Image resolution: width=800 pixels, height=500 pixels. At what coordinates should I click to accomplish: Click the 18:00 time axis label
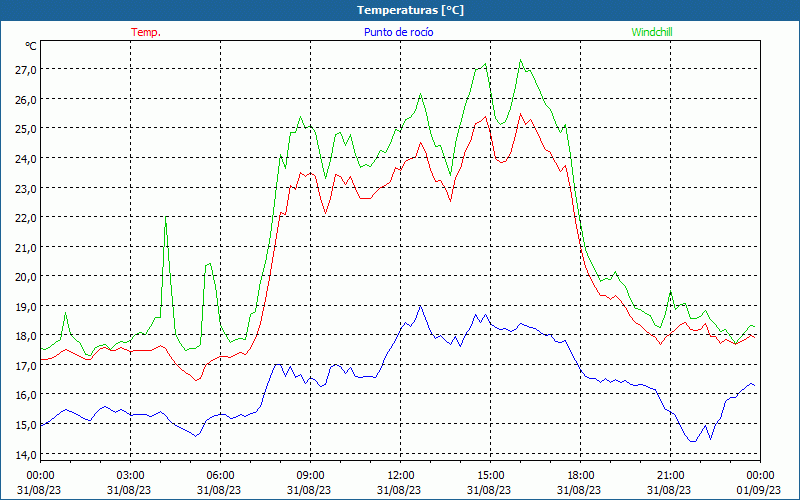[x=581, y=476]
